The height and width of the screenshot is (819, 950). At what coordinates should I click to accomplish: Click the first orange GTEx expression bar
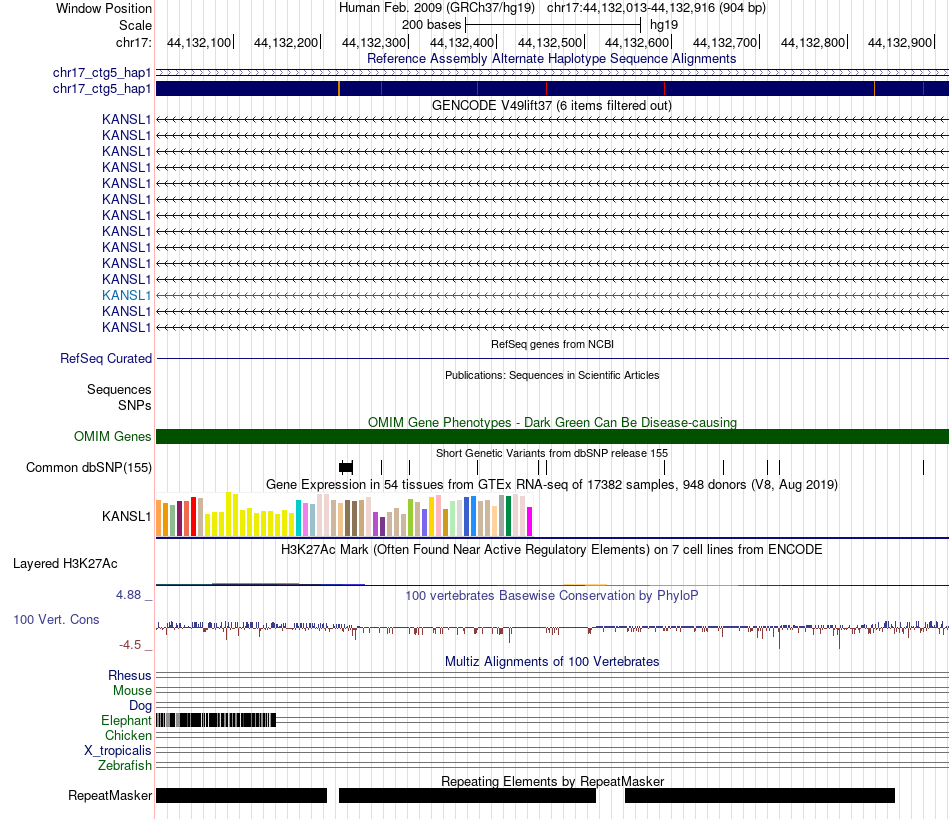pos(159,518)
